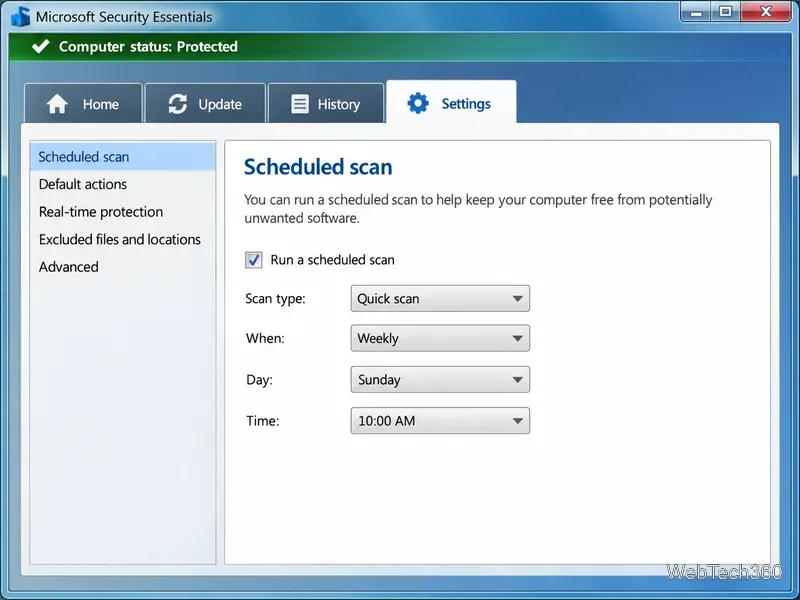
Task: Open Excluded files and locations
Action: (122, 239)
